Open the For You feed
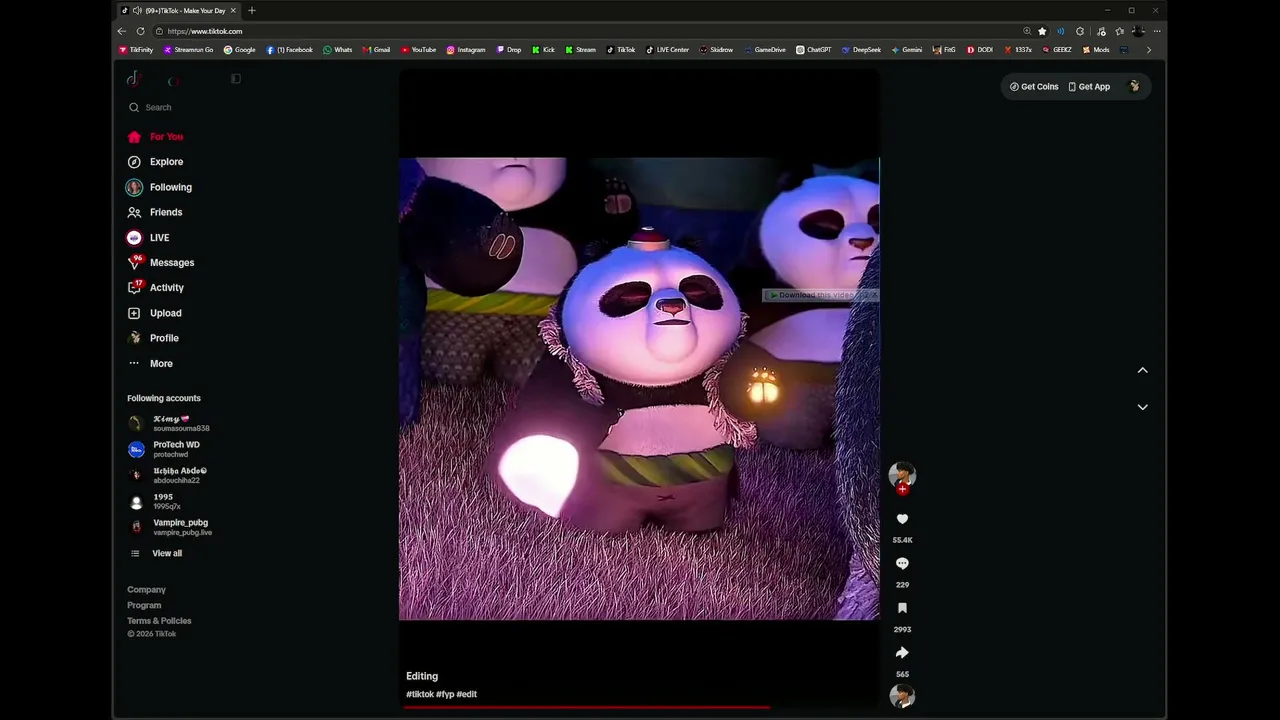This screenshot has height=720, width=1280. pos(156,137)
